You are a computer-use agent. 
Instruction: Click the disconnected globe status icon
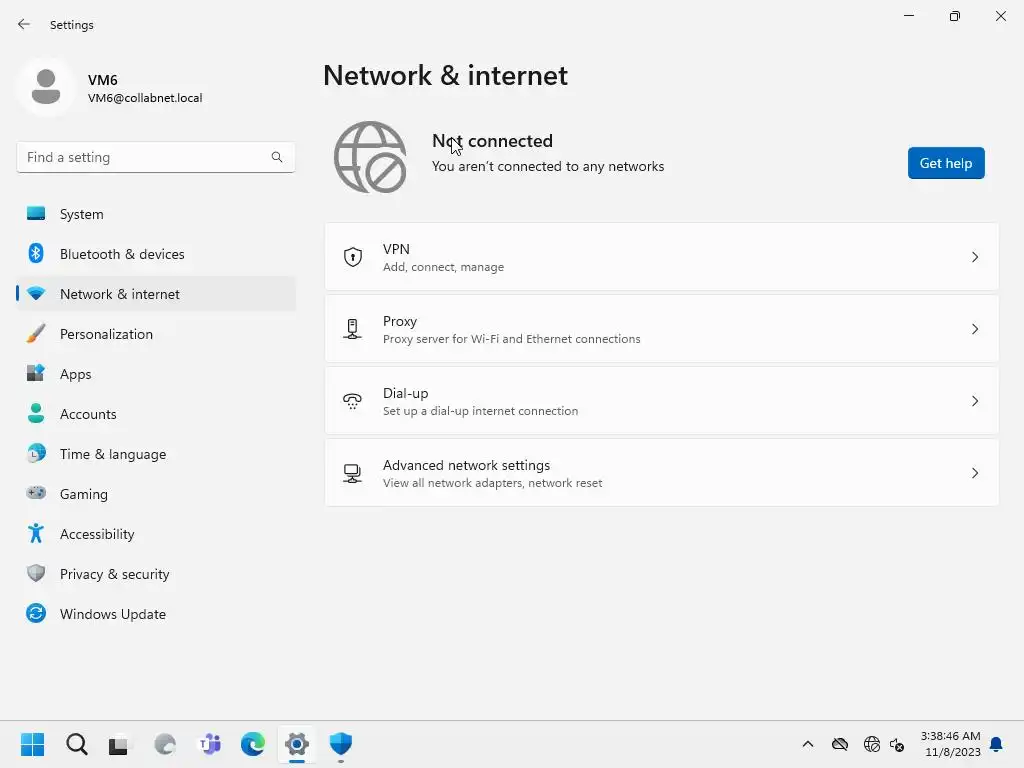point(370,157)
